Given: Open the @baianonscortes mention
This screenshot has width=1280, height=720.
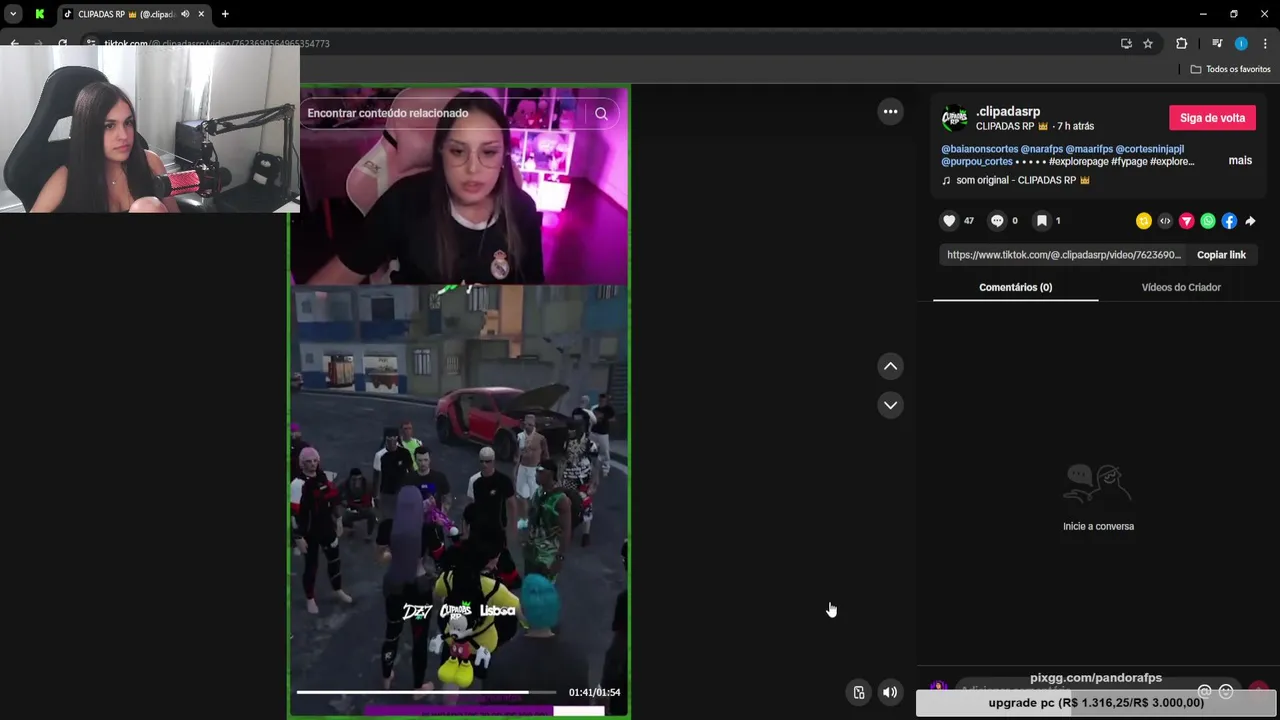Looking at the screenshot, I should [x=979, y=149].
